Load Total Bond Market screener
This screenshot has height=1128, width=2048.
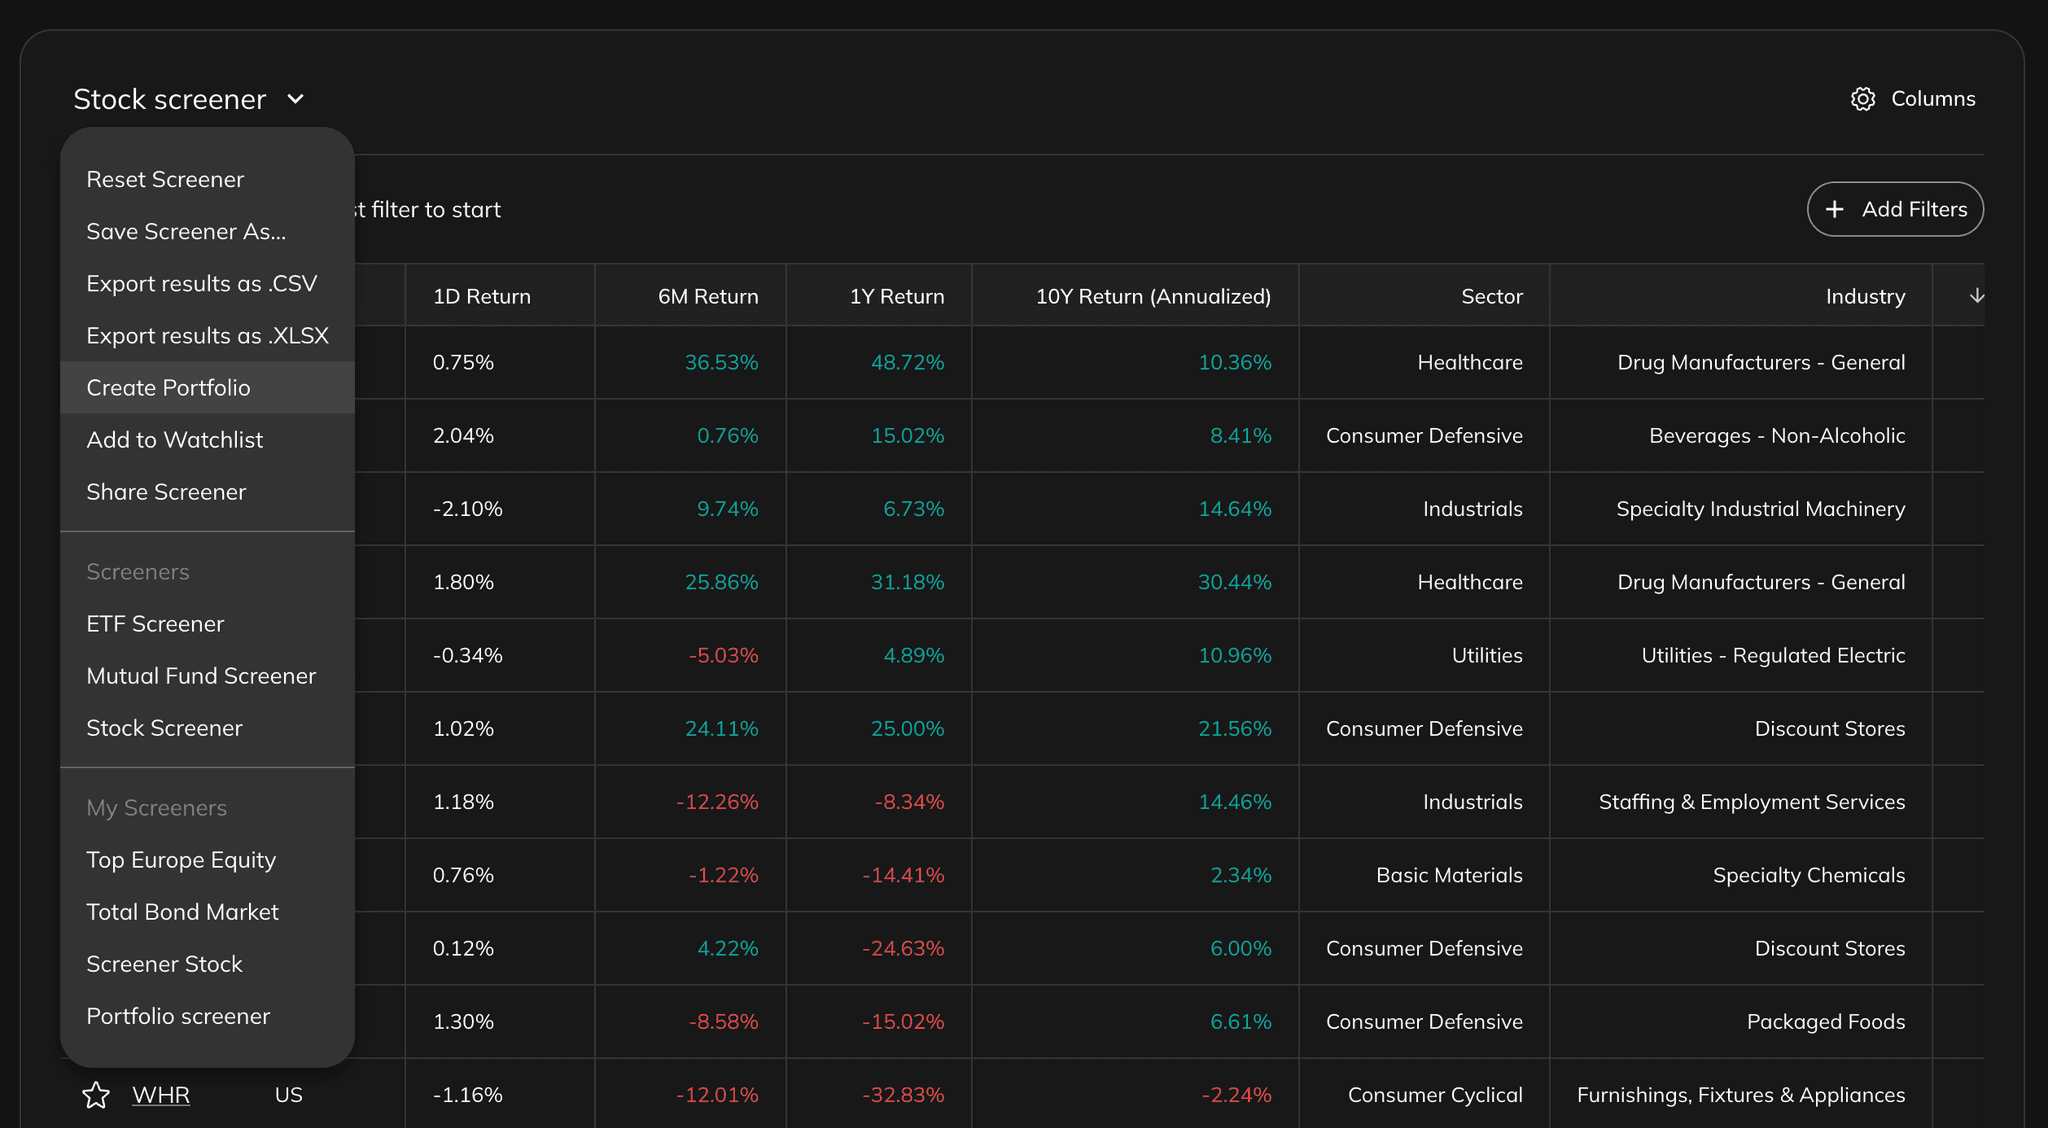coord(182,912)
